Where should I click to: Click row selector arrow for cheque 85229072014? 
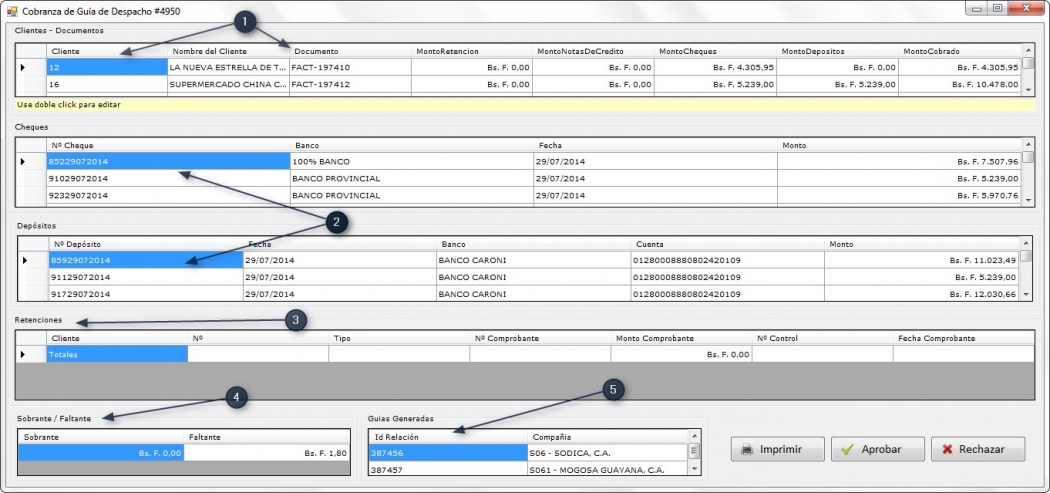point(23,161)
